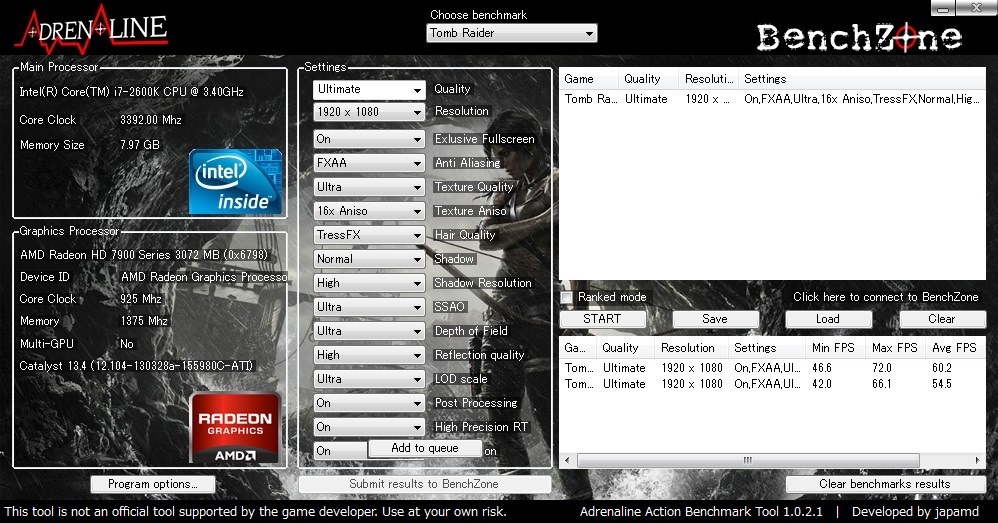Click the Catalyst 13.4 driver version text

point(136,366)
